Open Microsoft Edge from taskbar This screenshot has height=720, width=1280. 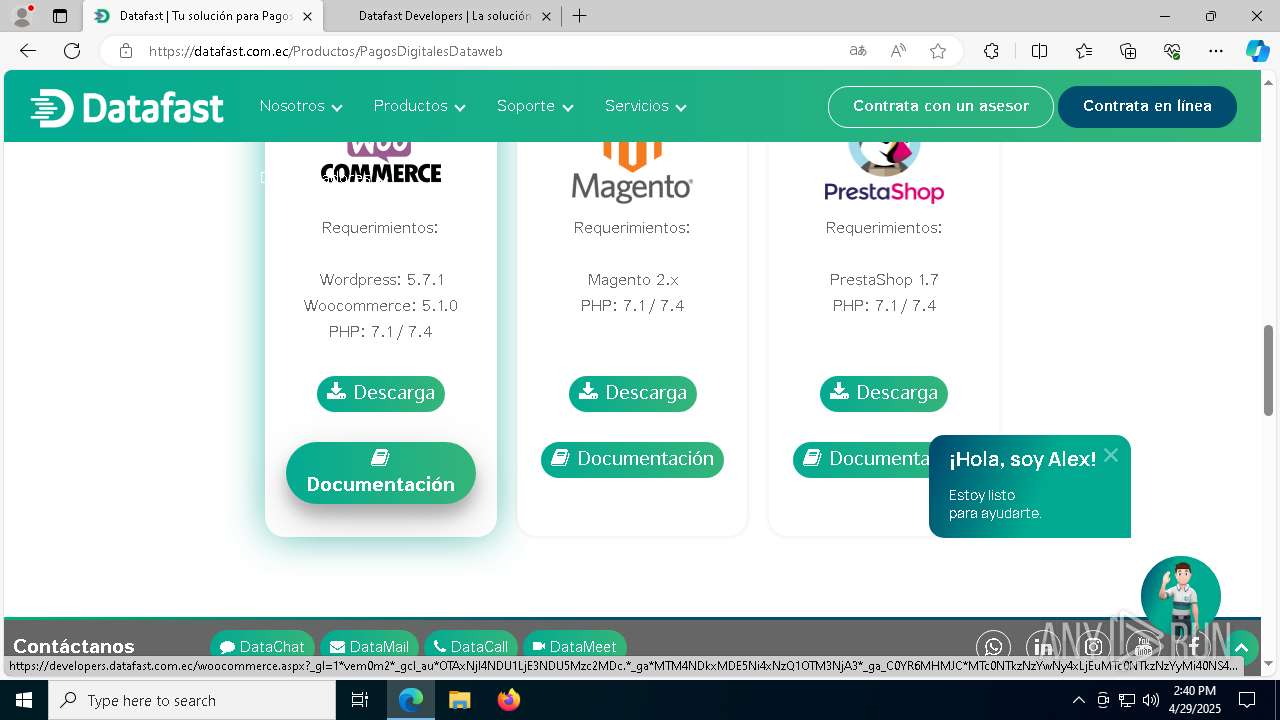click(411, 700)
